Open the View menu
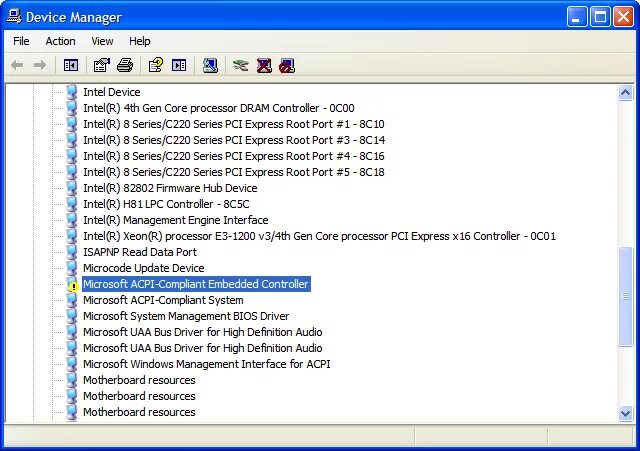 [x=102, y=41]
